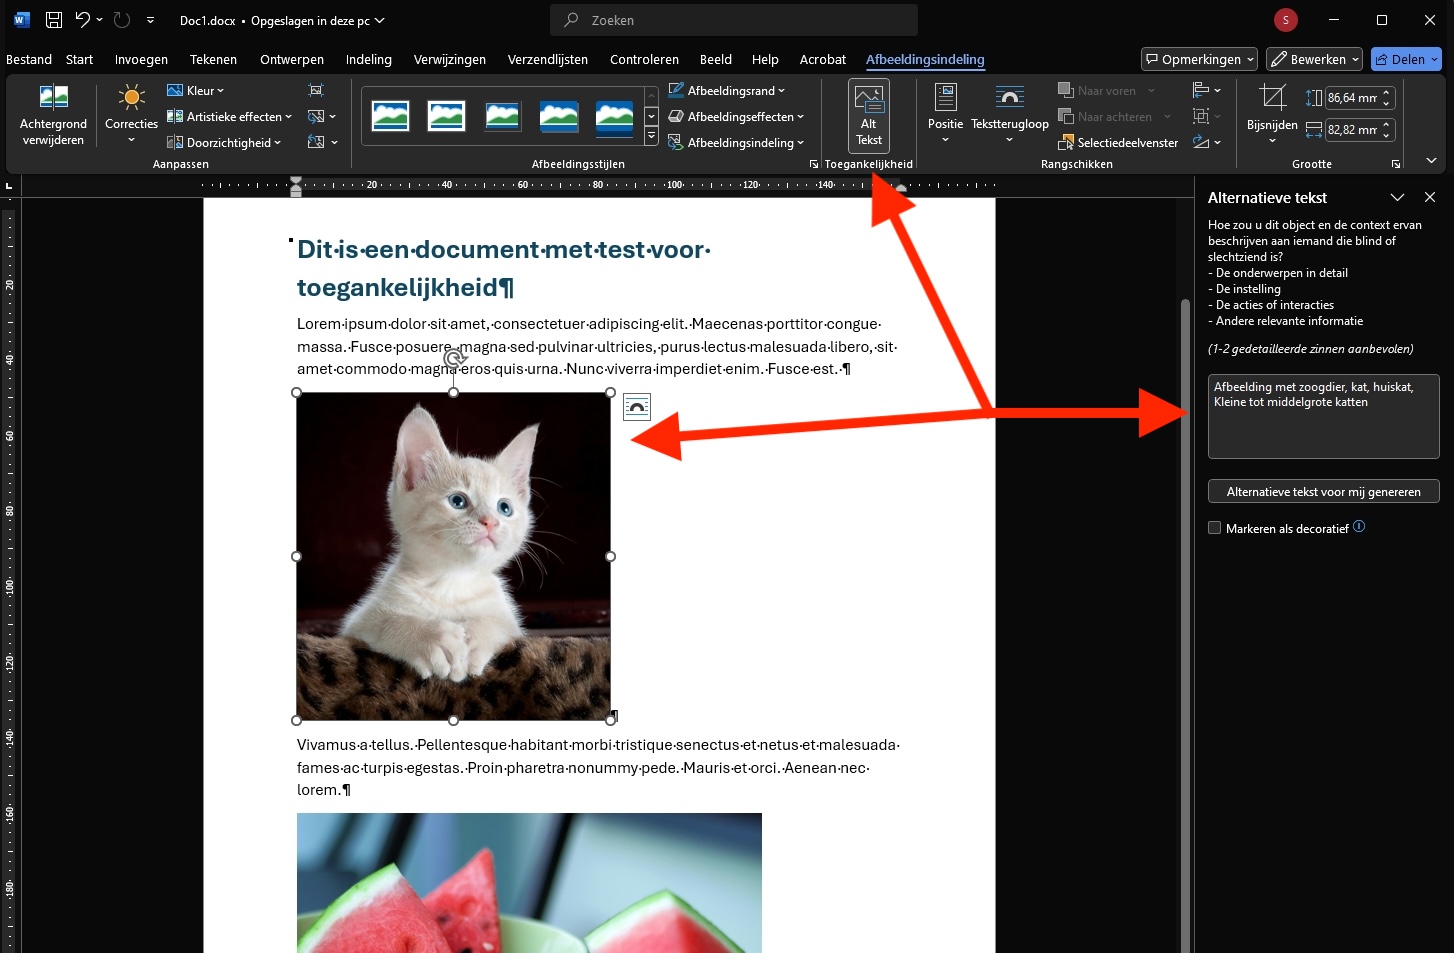Switch to the Start tab

coord(79,59)
